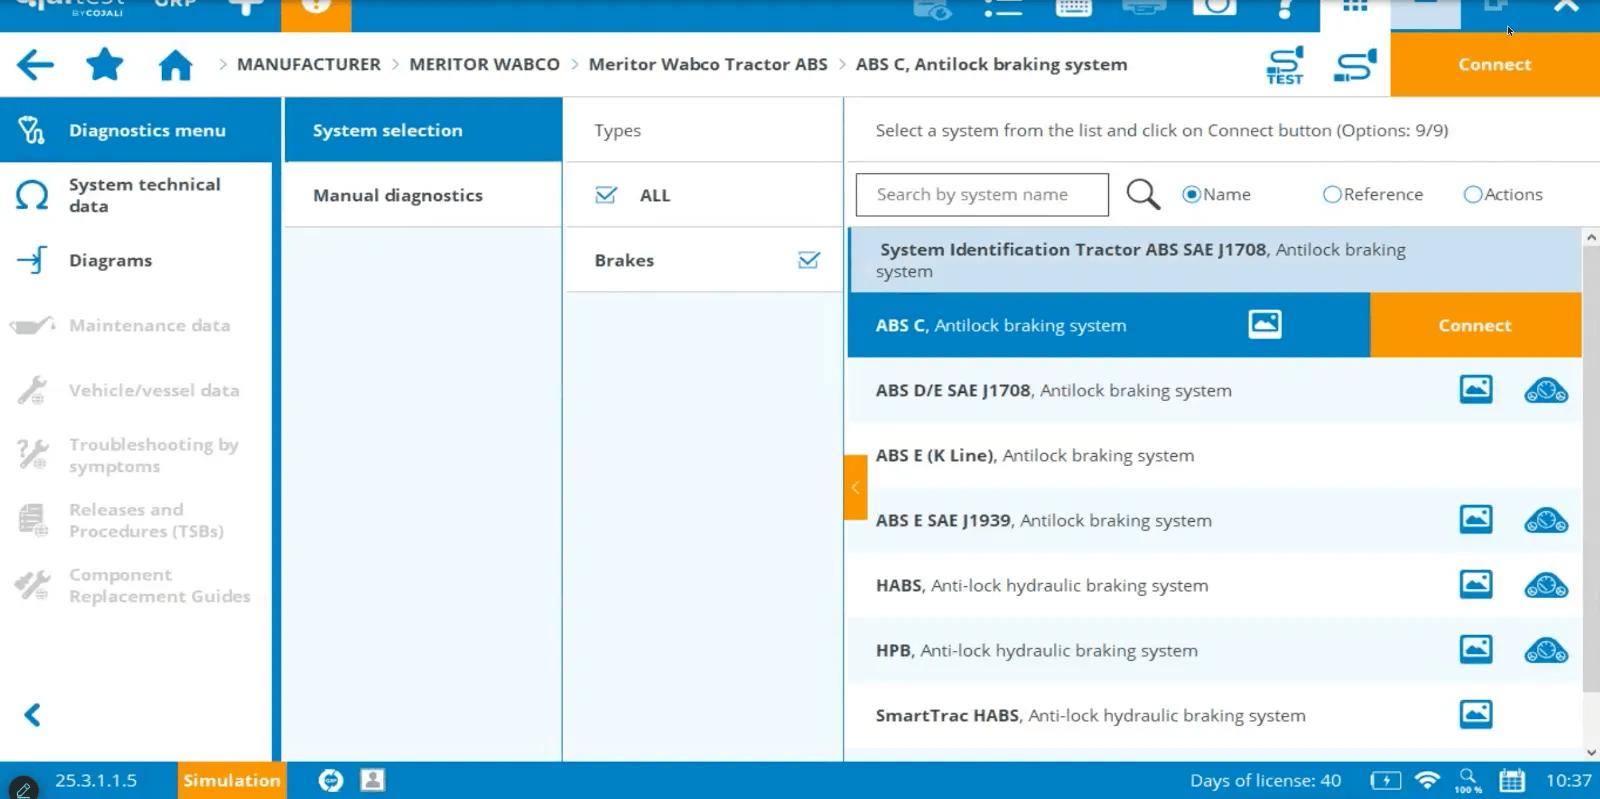Viewport: 1600px width, 799px height.
Task: Go to Meritor Wabco Tractor ABS breadcrumb
Action: (x=708, y=64)
